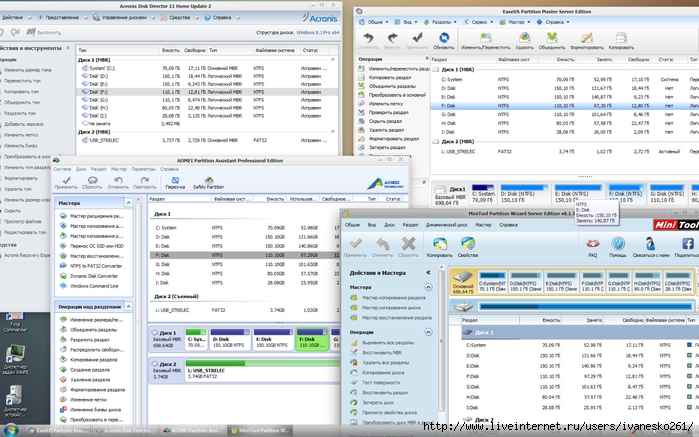
Task: Click AOMEI Safely Partition icon
Action: point(209,180)
